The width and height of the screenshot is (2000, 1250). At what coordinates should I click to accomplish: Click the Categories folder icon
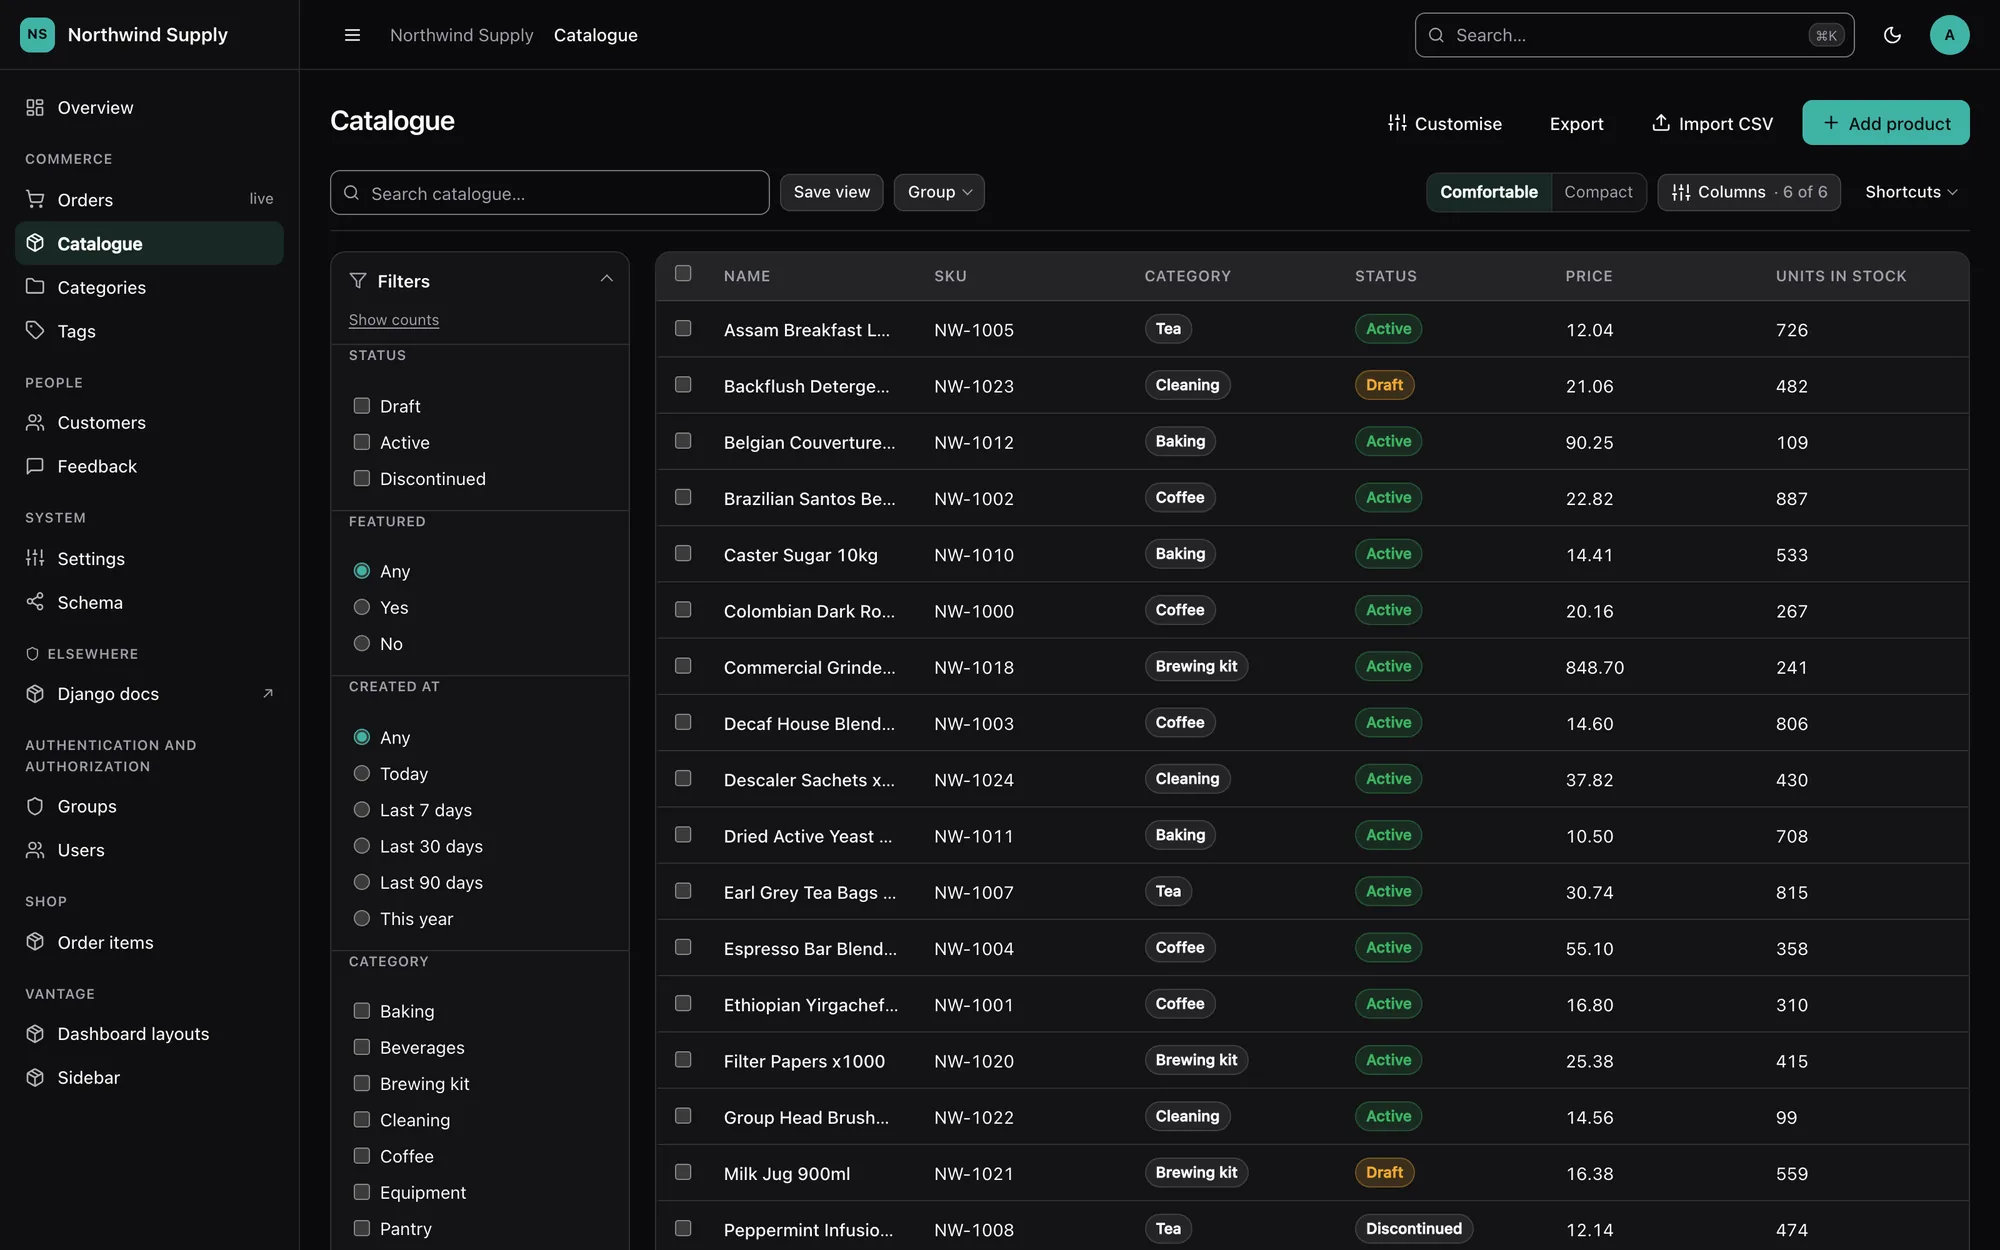[x=35, y=287]
